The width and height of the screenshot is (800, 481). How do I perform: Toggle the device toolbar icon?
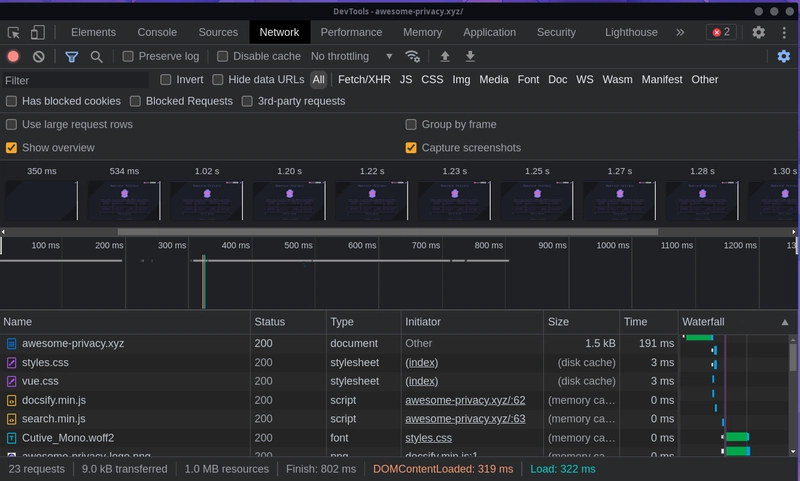point(37,33)
